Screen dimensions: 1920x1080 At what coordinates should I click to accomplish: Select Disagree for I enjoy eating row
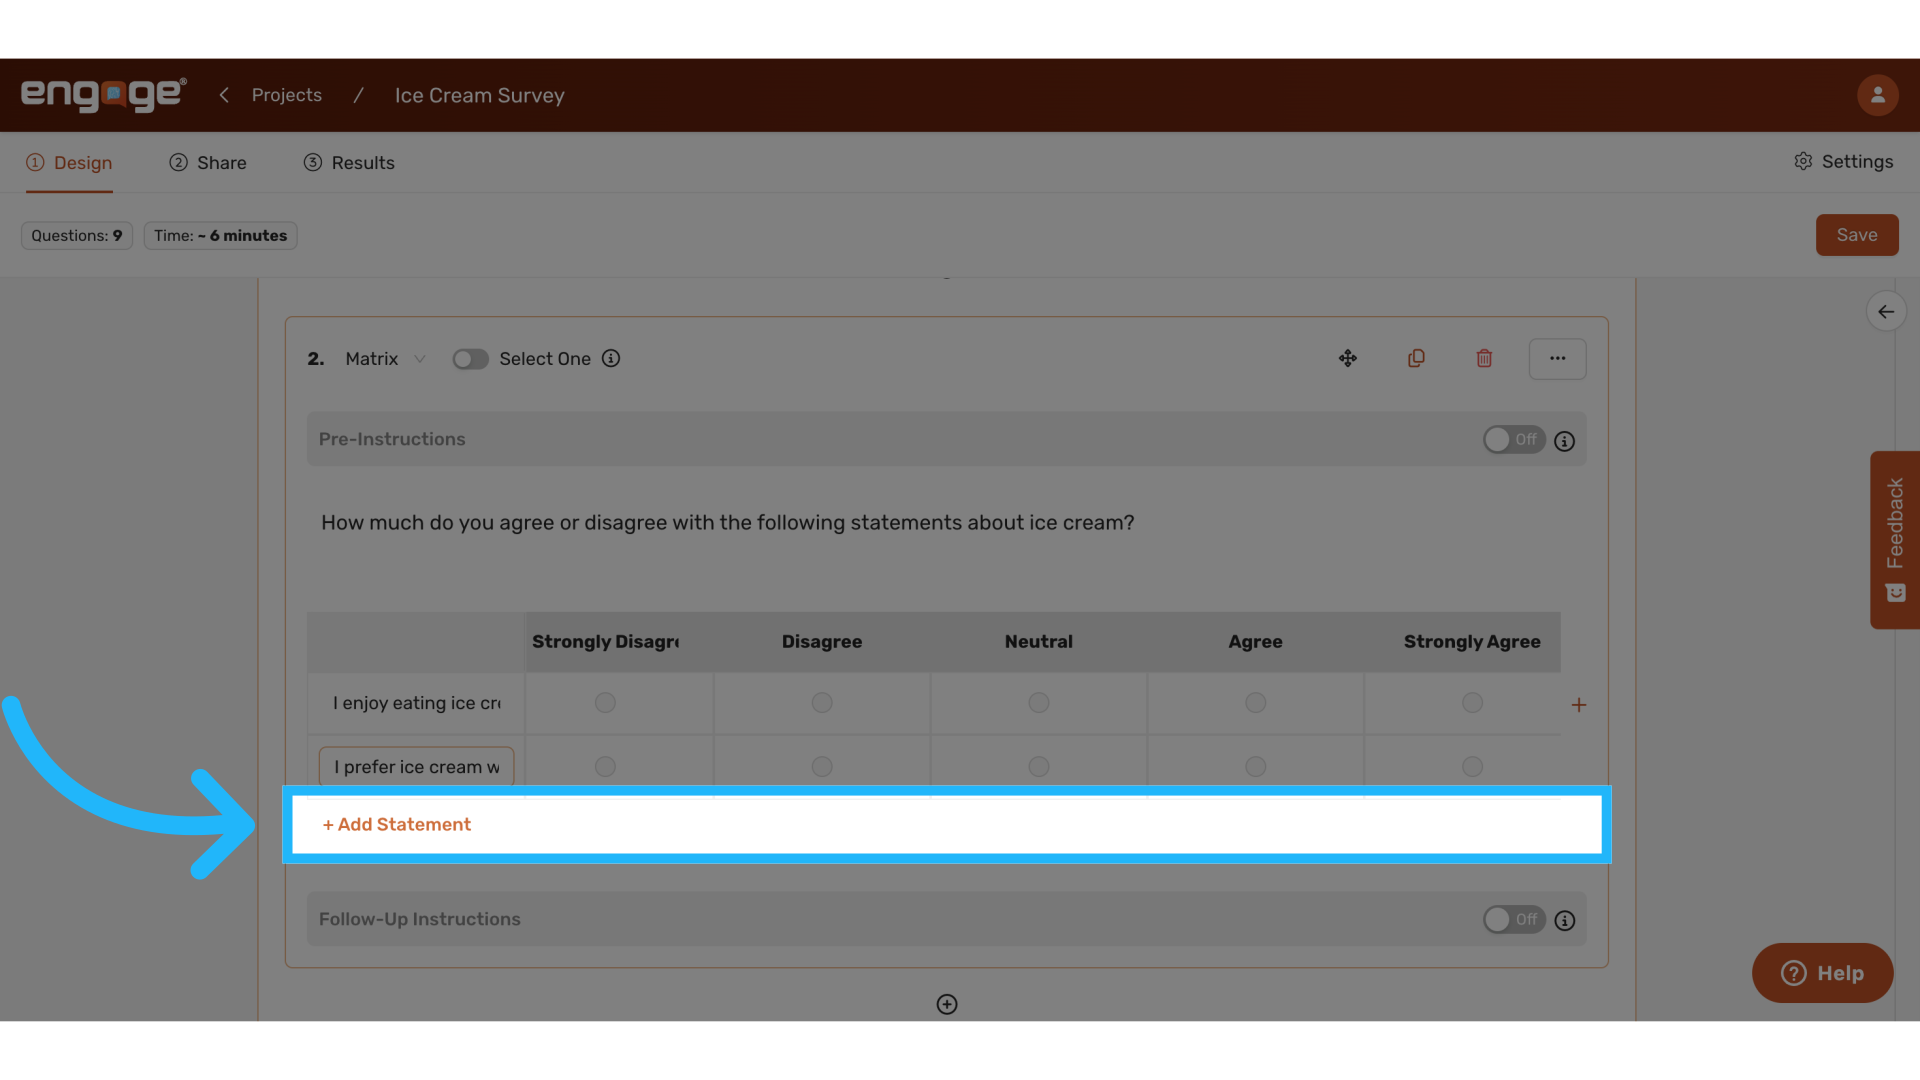(x=822, y=703)
